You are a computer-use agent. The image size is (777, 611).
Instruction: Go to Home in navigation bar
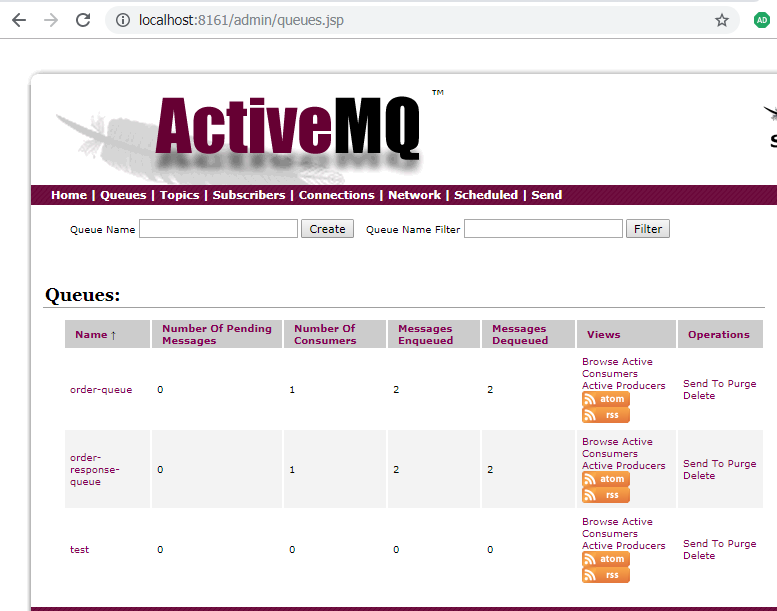pyautogui.click(x=69, y=195)
